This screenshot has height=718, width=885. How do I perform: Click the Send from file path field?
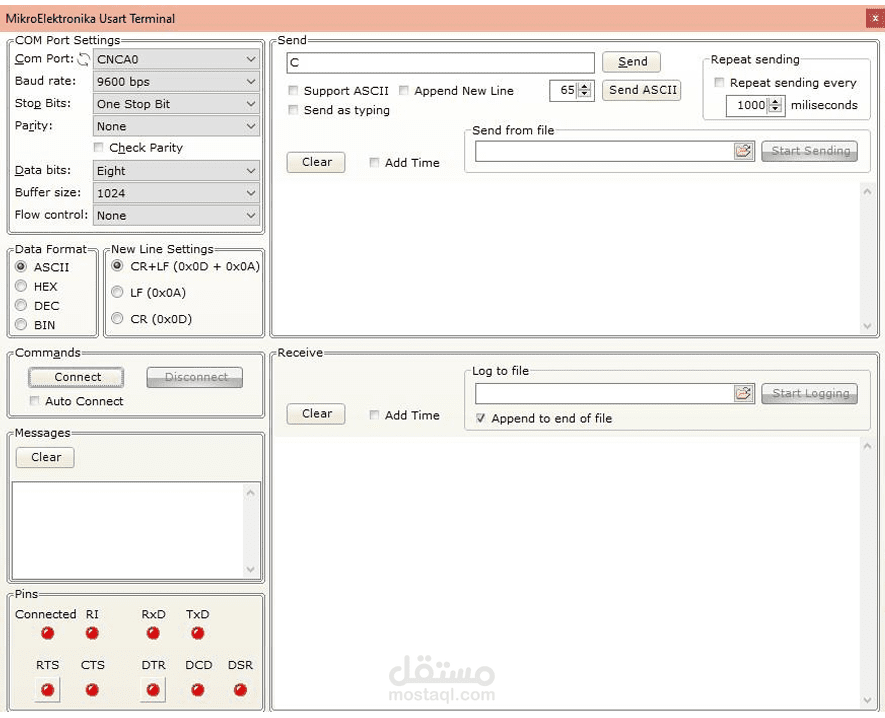(604, 151)
